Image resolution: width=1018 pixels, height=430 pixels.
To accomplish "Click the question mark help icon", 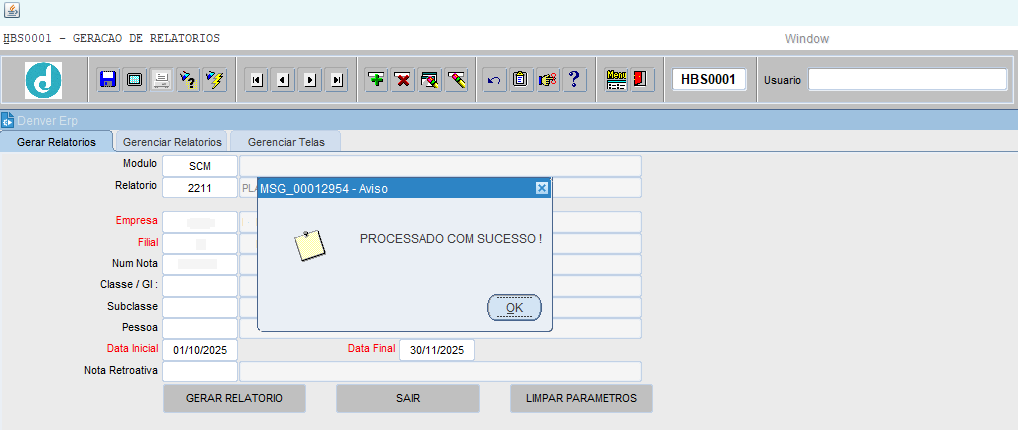I will pos(573,80).
